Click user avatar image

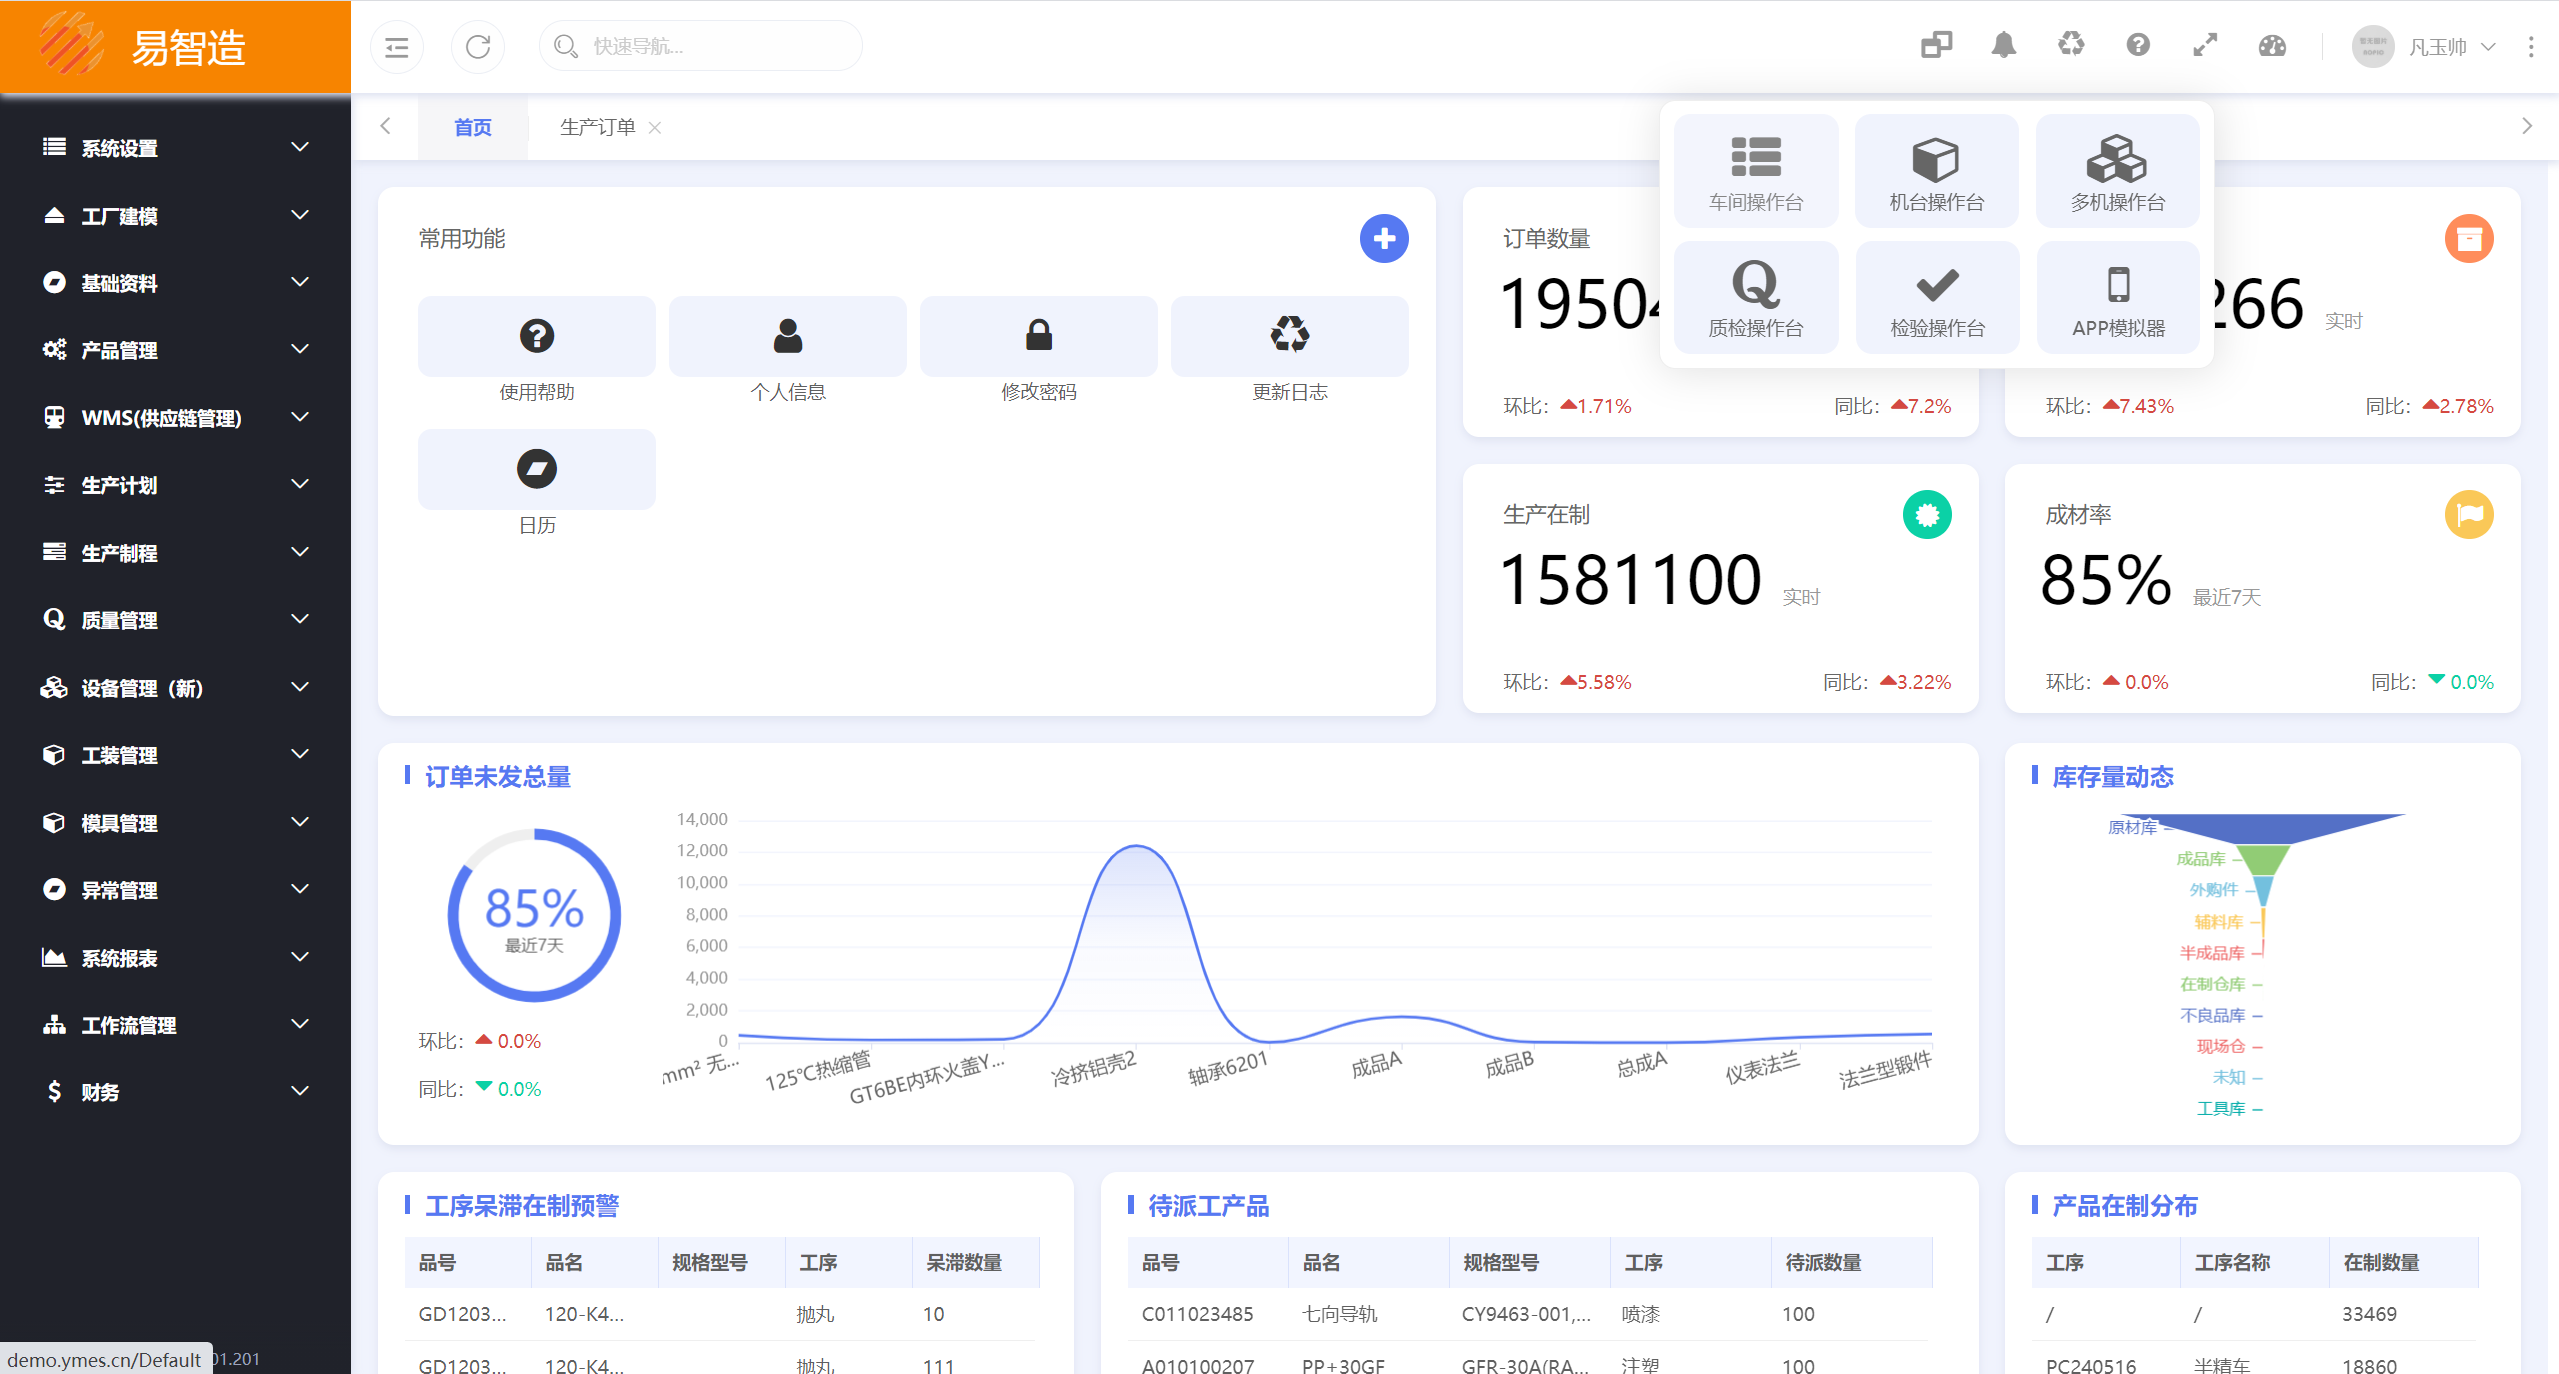(x=2373, y=46)
